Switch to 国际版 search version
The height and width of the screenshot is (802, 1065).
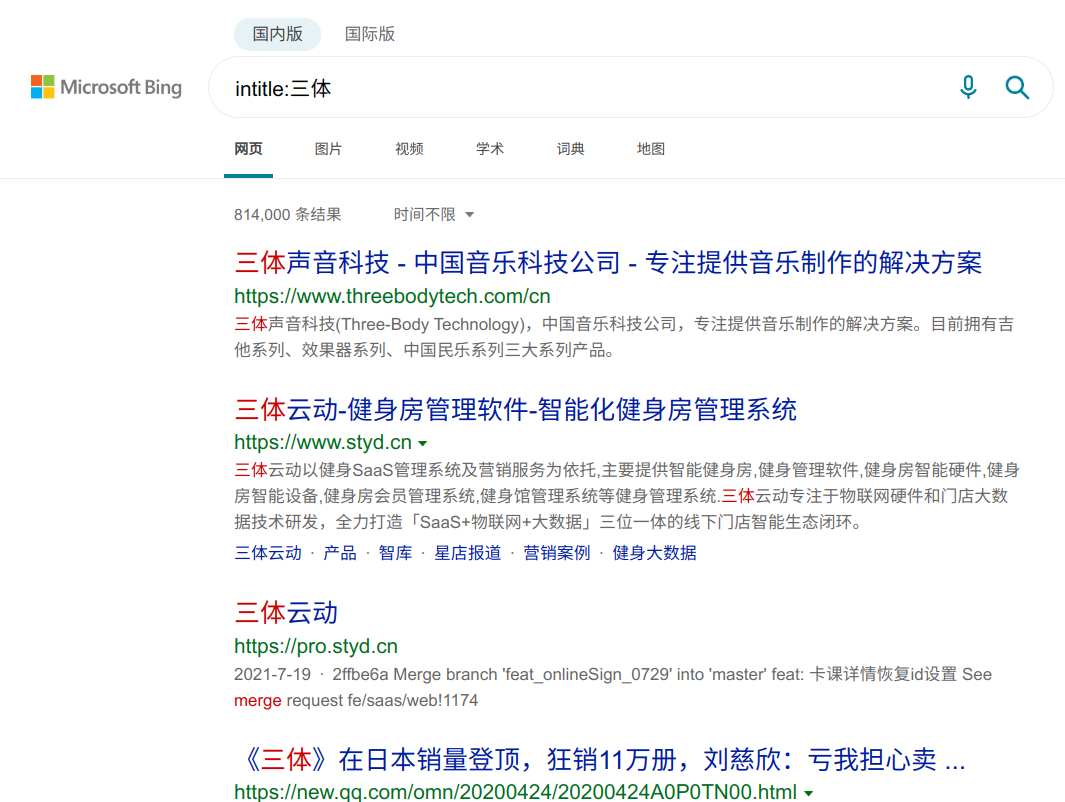pos(369,34)
